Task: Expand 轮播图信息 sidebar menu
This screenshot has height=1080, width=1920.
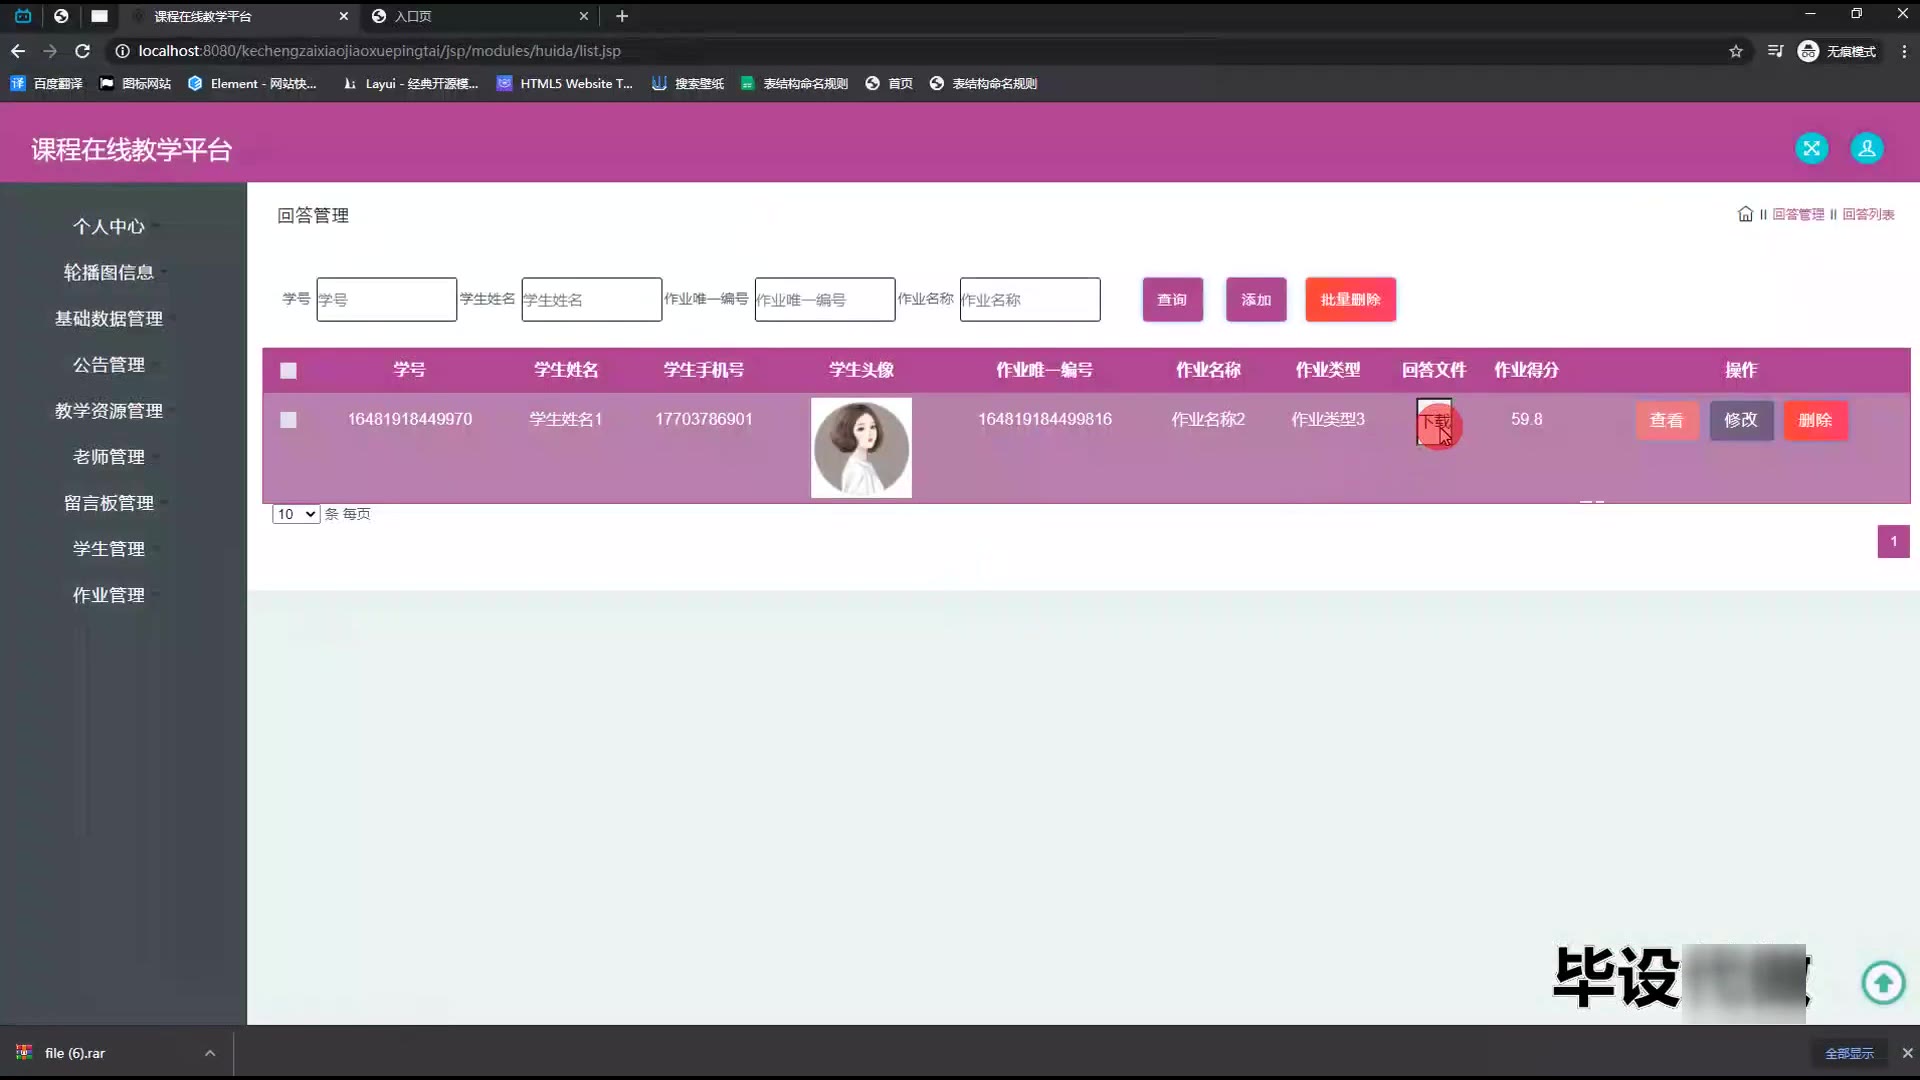Action: (x=109, y=273)
